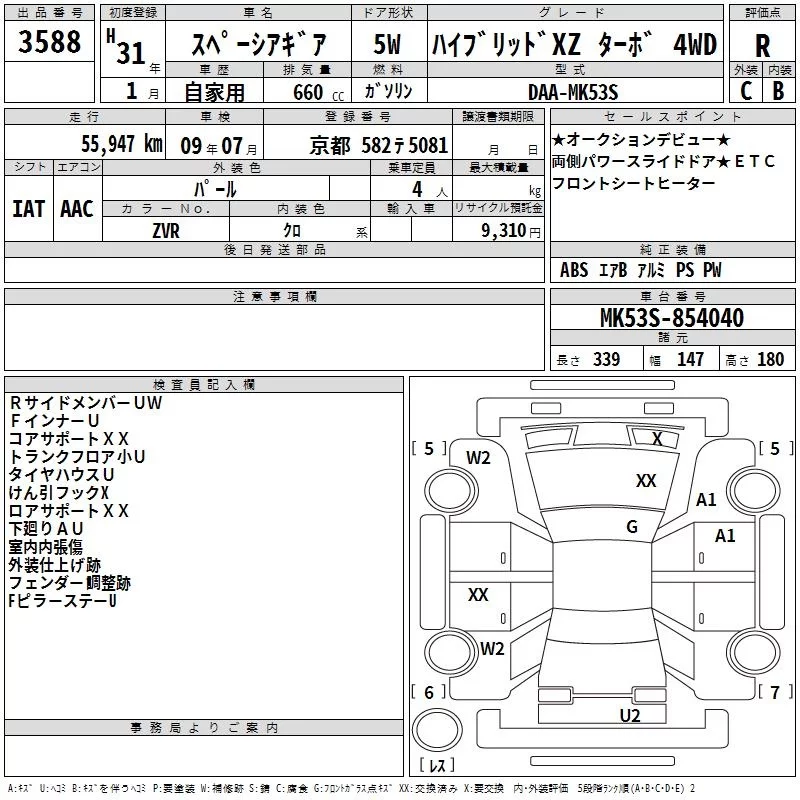Click the door shape value 5W
Image resolution: width=800 pixels, height=800 pixels.
388,44
